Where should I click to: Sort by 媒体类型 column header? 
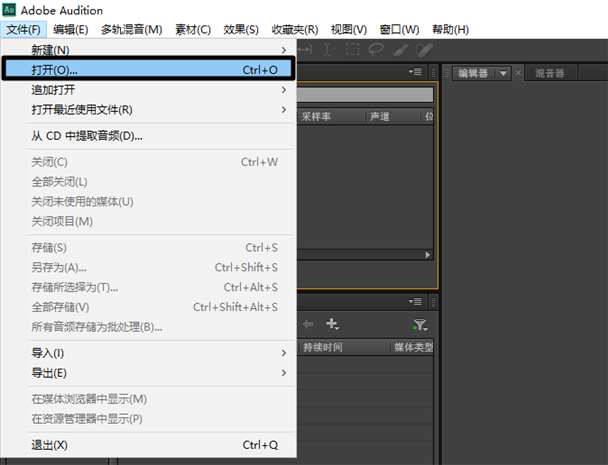[x=413, y=347]
